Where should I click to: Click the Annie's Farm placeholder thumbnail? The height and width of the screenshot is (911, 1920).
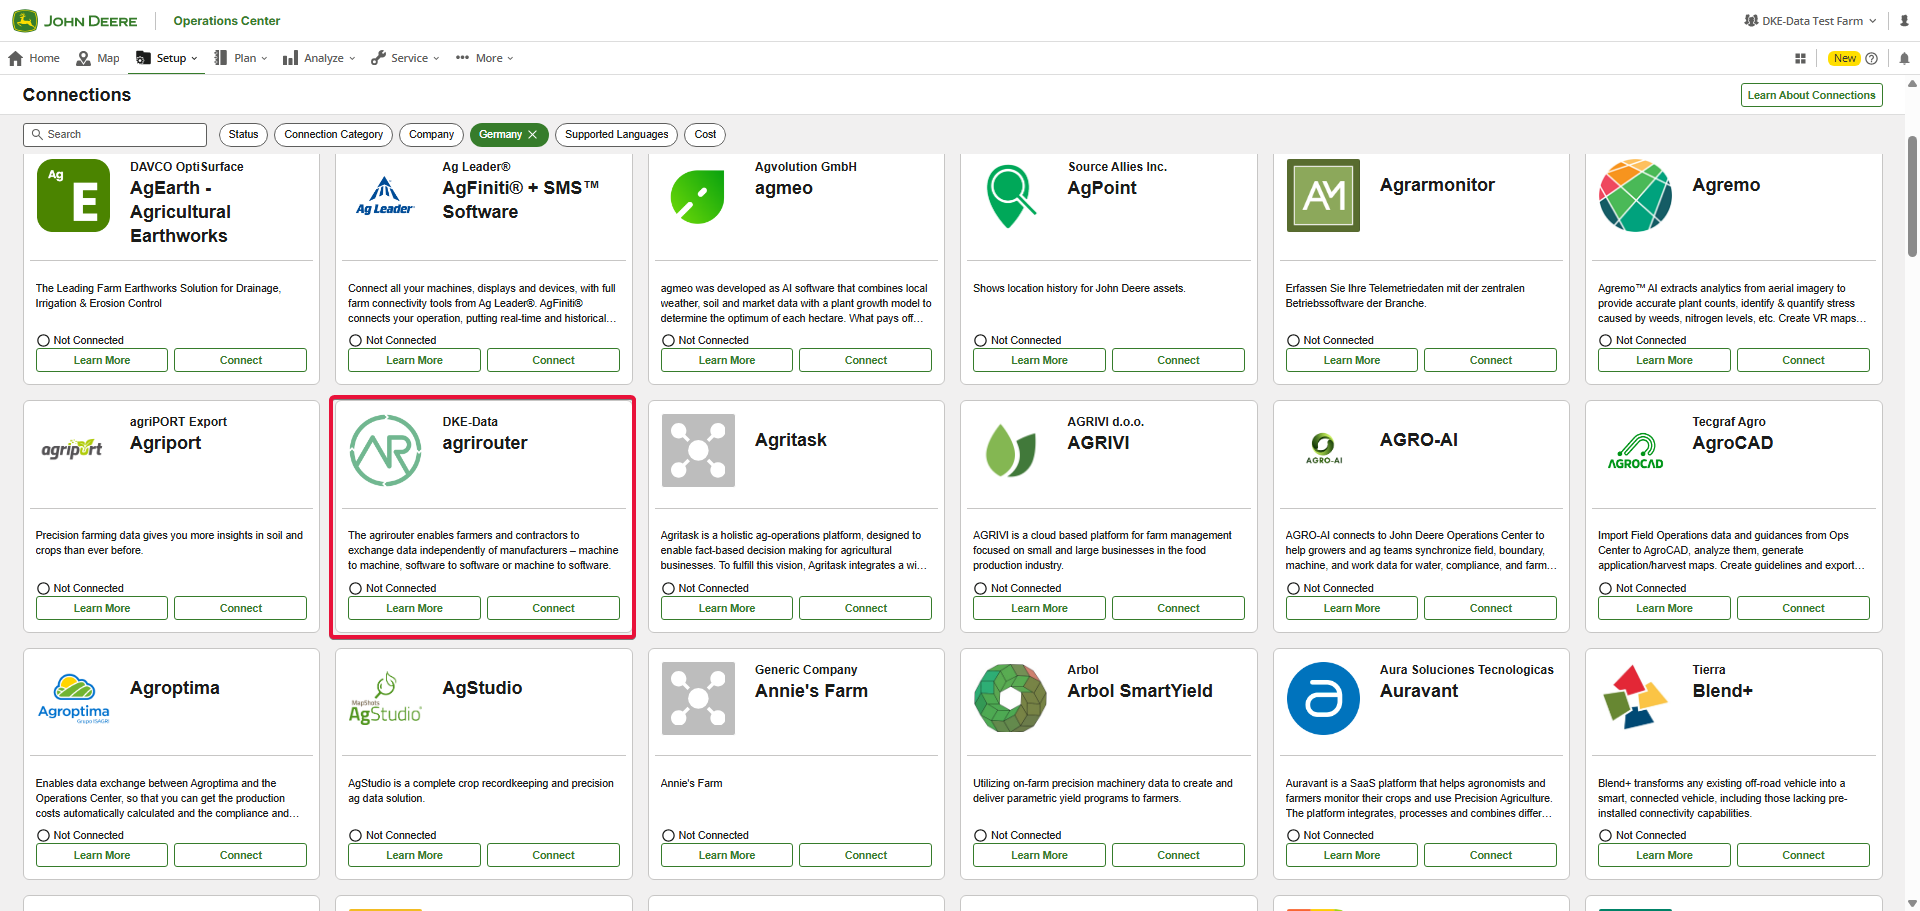(x=698, y=698)
